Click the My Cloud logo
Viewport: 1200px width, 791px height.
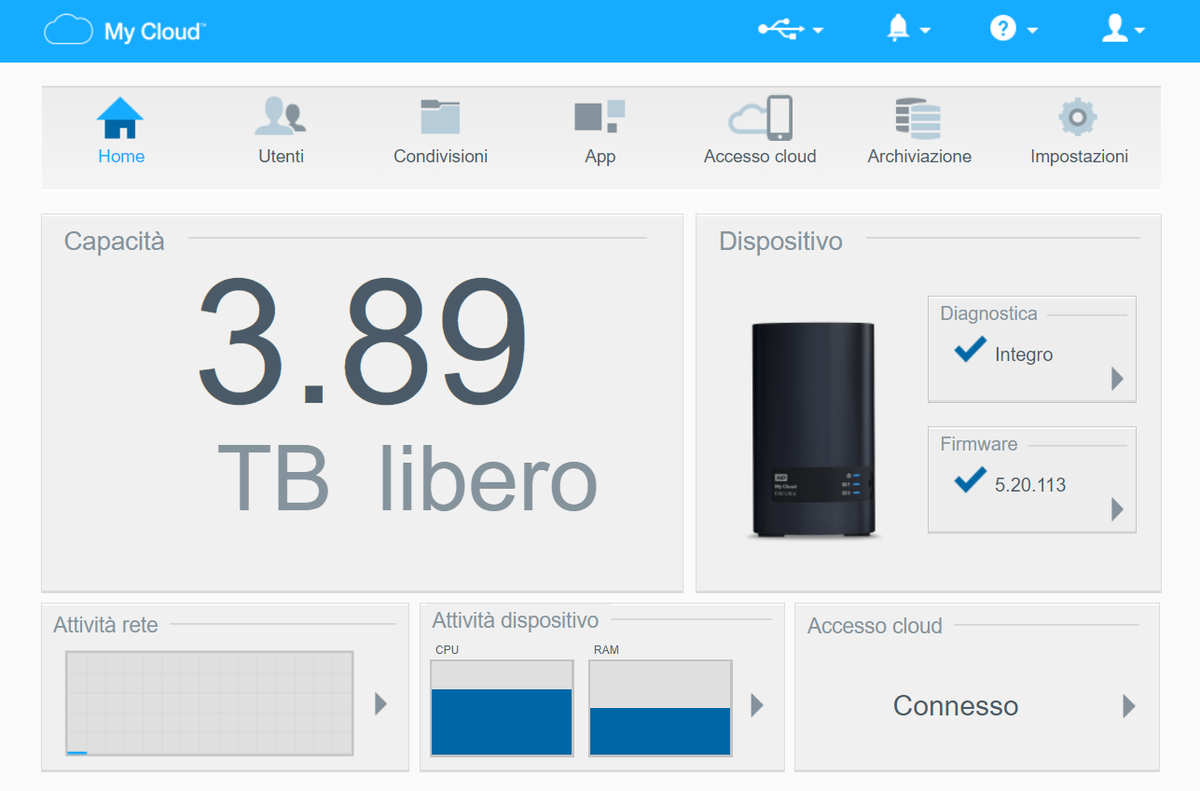(x=125, y=31)
